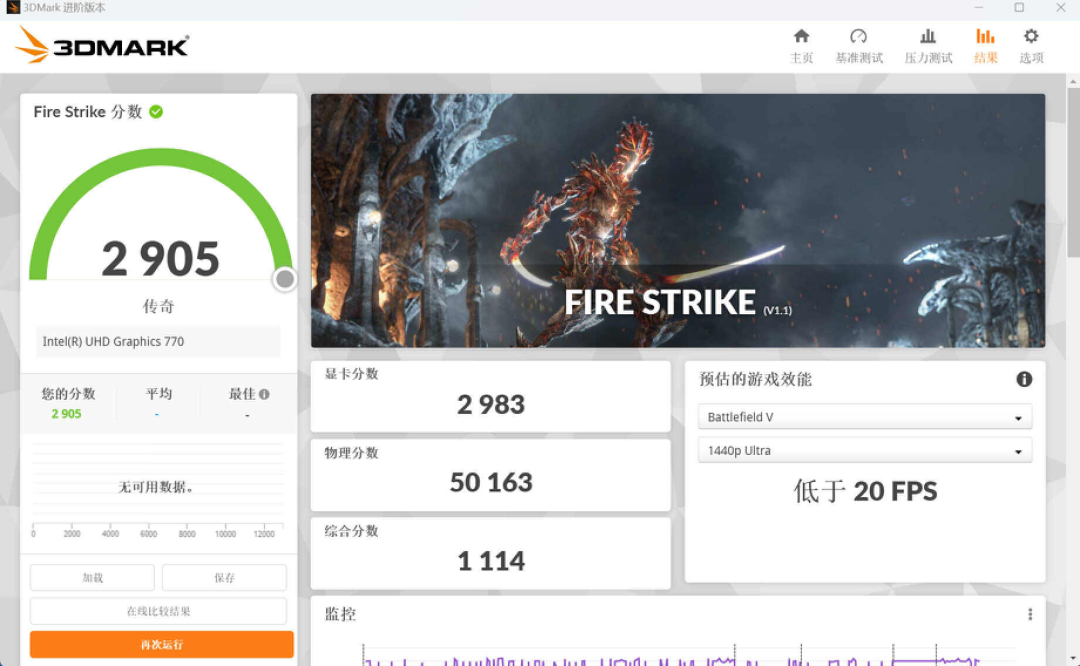Click the 加载 load button
The width and height of the screenshot is (1080, 666).
pos(92,578)
